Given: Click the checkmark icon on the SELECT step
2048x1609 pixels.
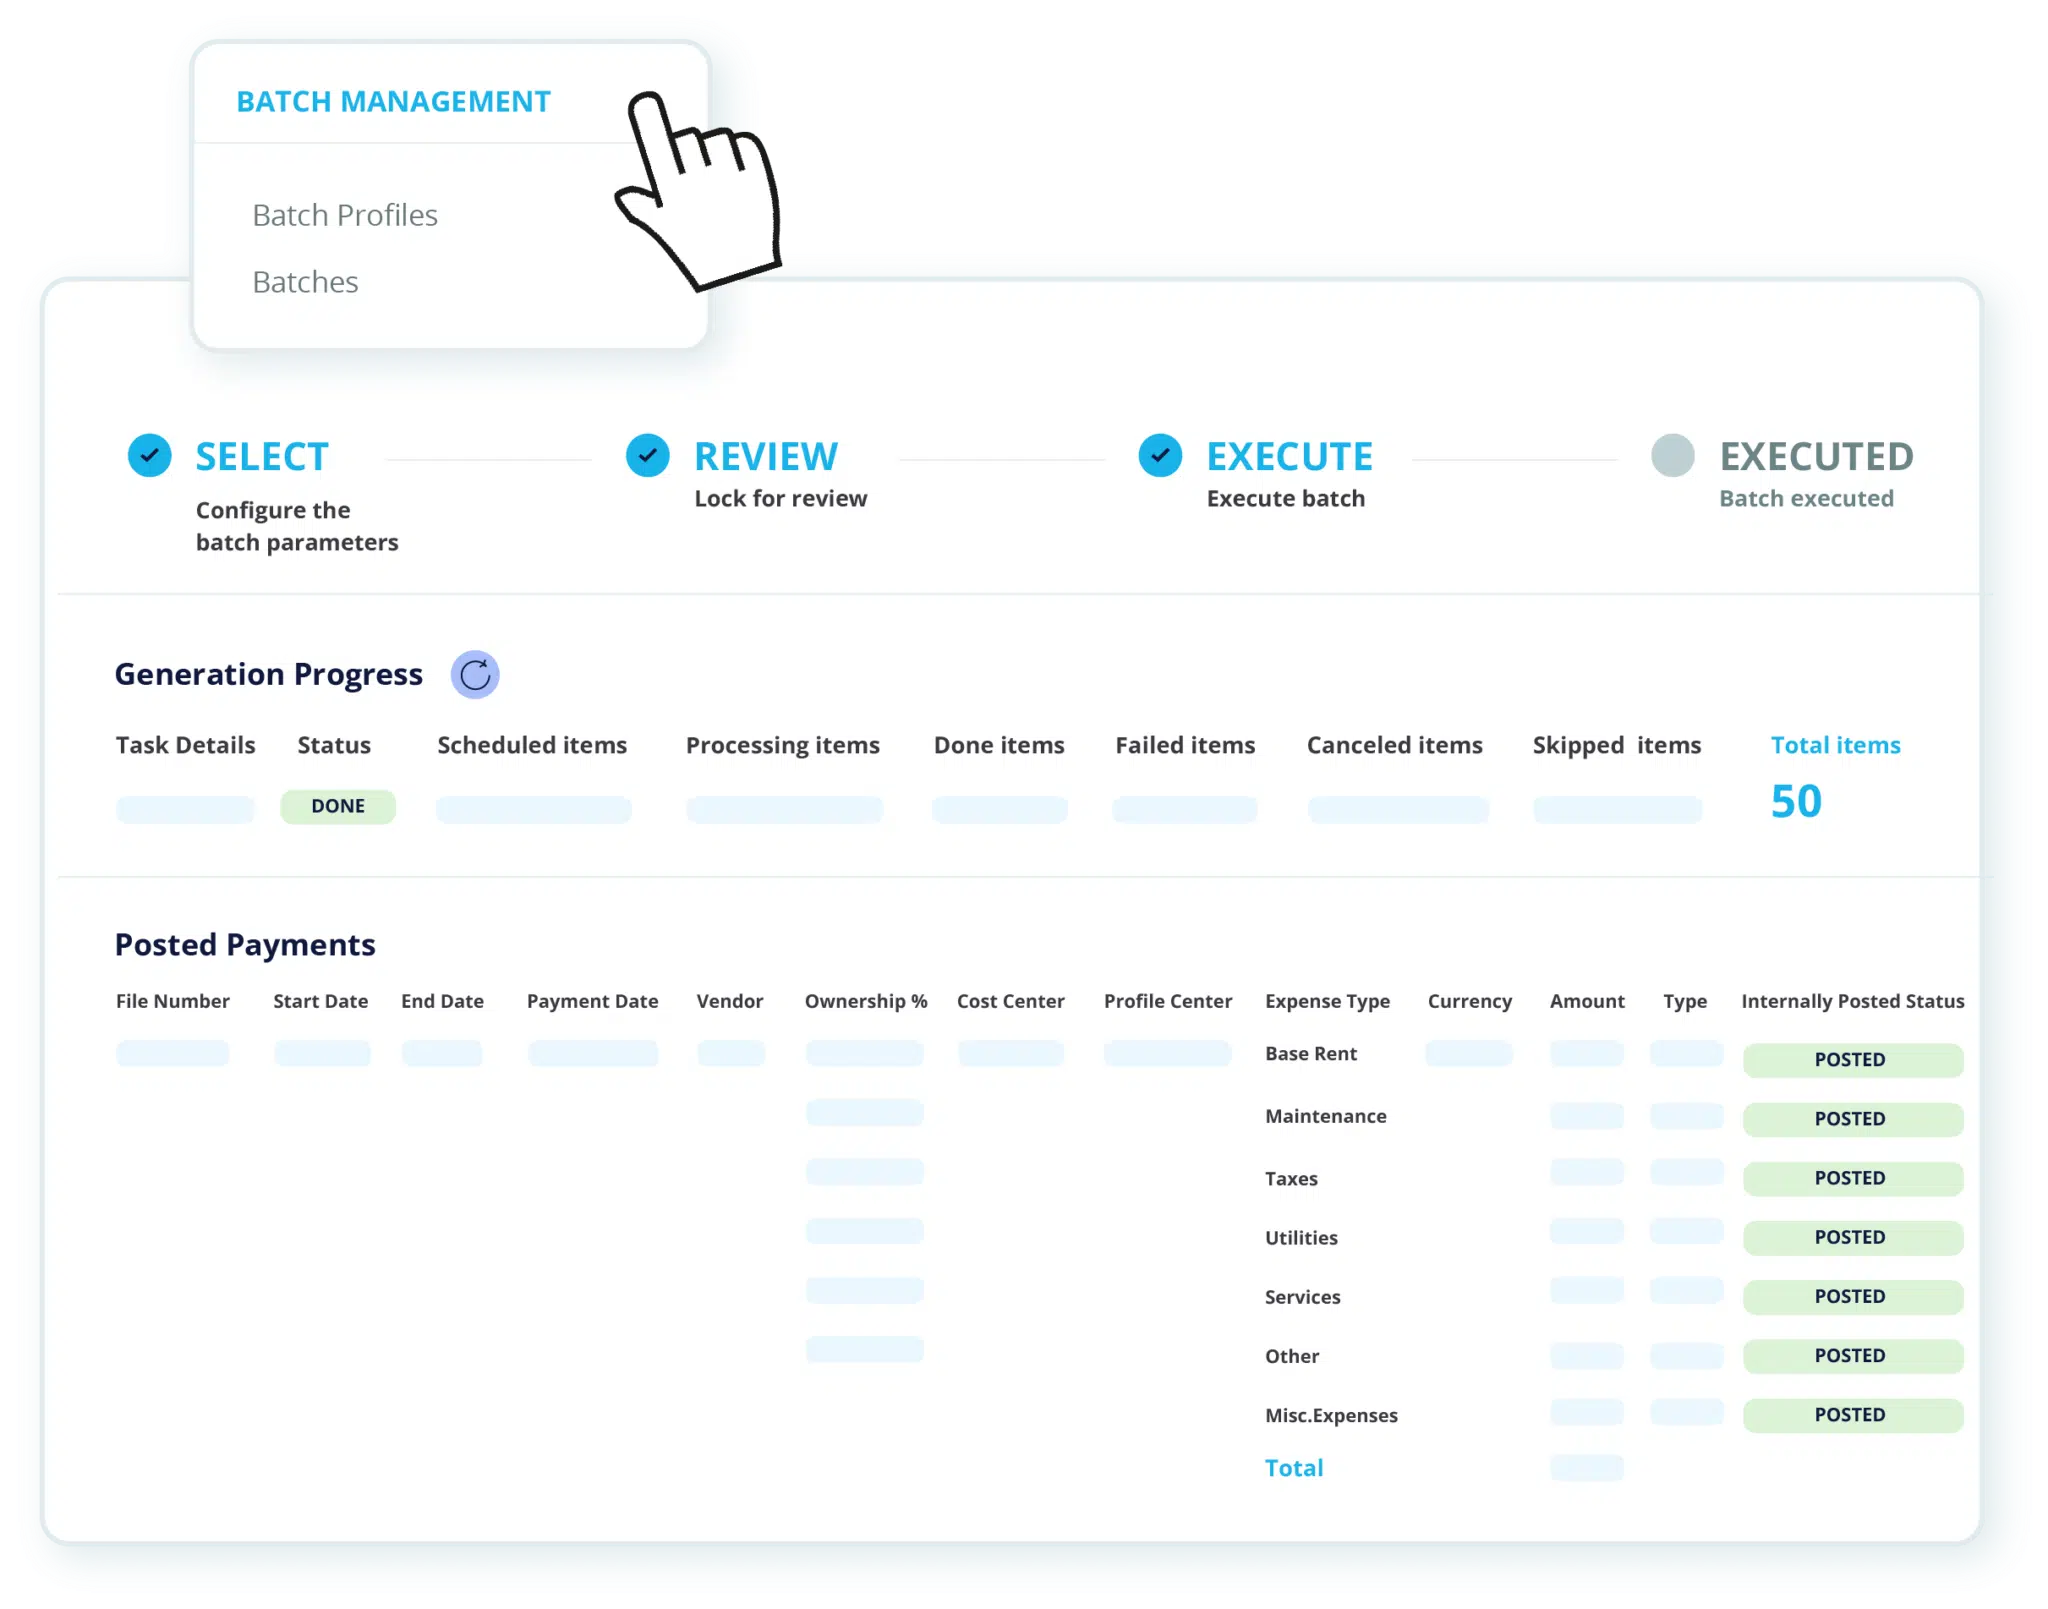Looking at the screenshot, I should pos(150,455).
